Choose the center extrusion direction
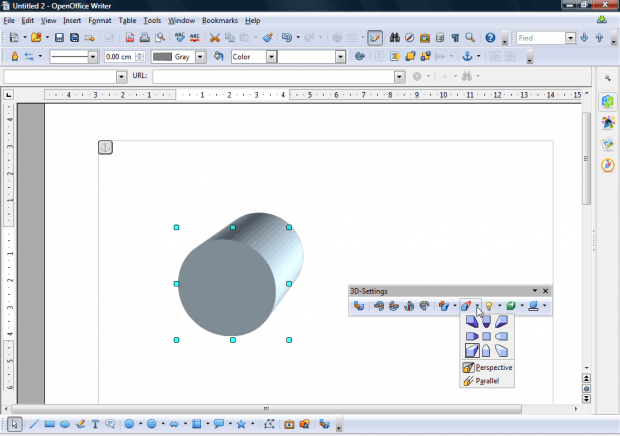620x436 pixels. point(486,336)
